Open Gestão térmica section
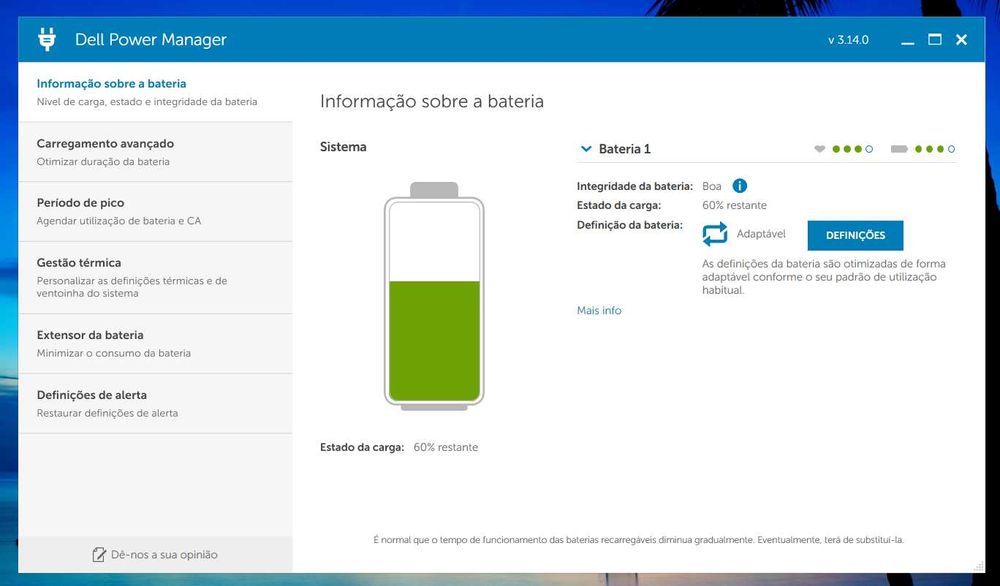The image size is (1000, 586). point(155,277)
